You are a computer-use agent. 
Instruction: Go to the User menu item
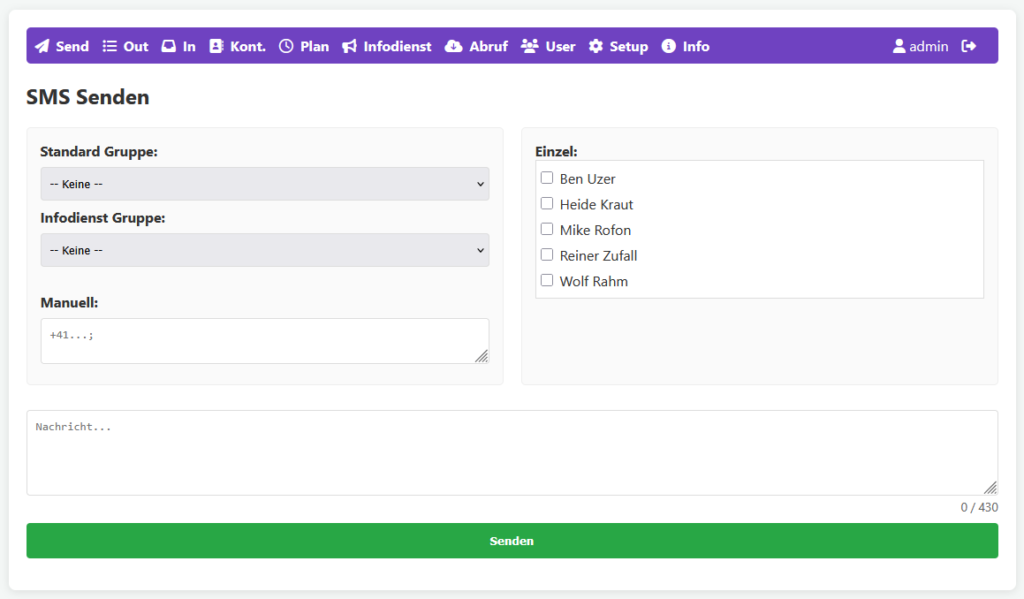point(548,46)
